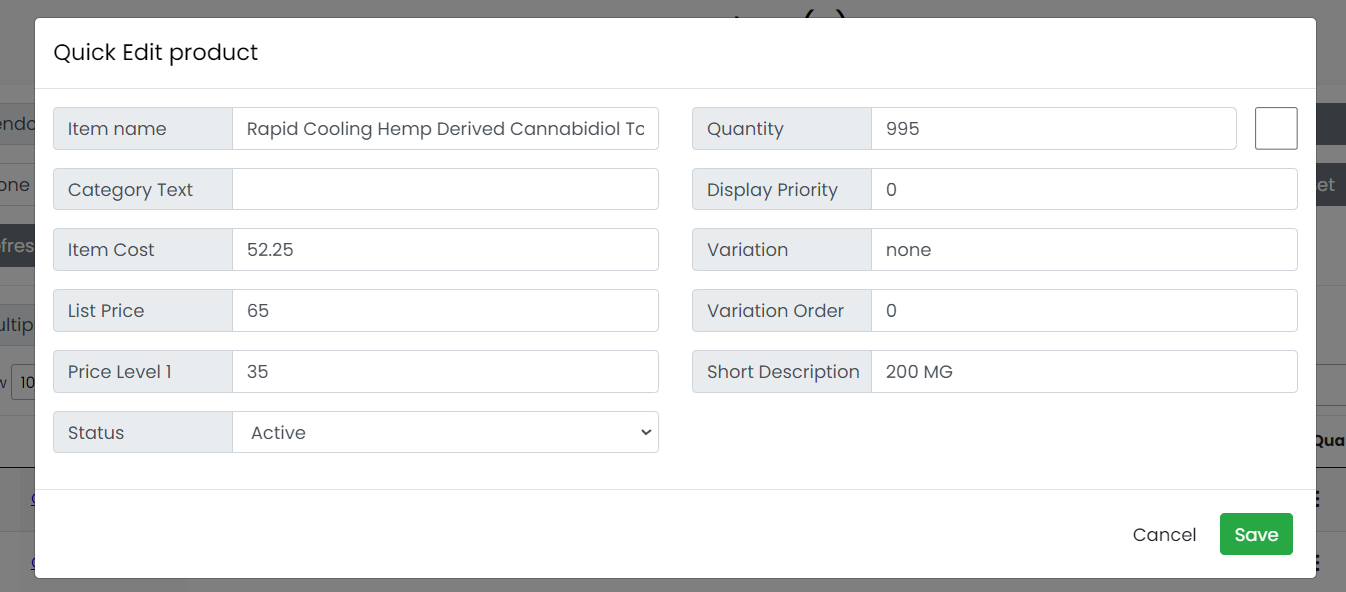Focus the empty Category Text field

[x=445, y=190]
